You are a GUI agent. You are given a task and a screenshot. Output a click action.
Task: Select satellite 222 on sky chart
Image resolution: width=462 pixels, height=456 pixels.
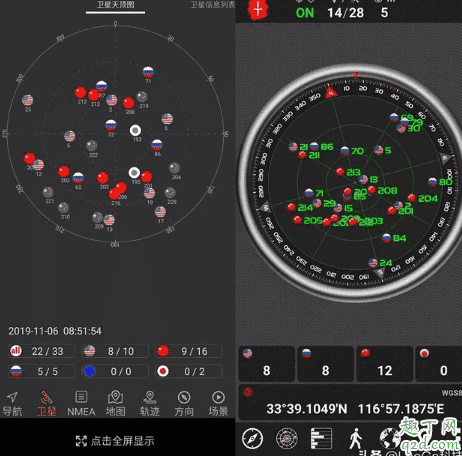[x=92, y=146]
